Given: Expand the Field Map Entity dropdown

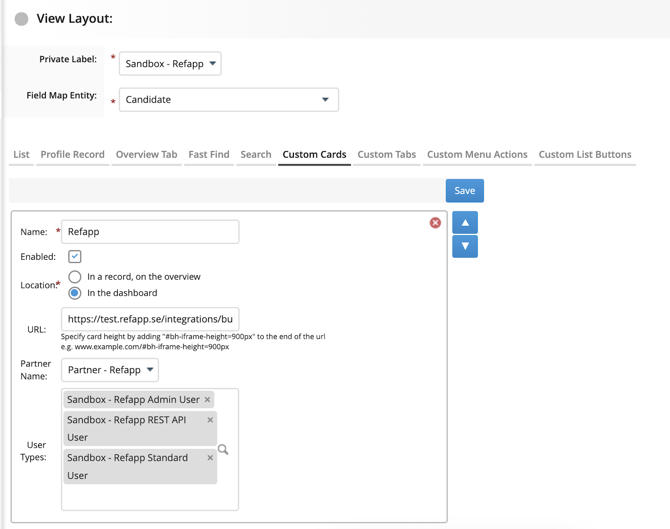Looking at the screenshot, I should [228, 100].
